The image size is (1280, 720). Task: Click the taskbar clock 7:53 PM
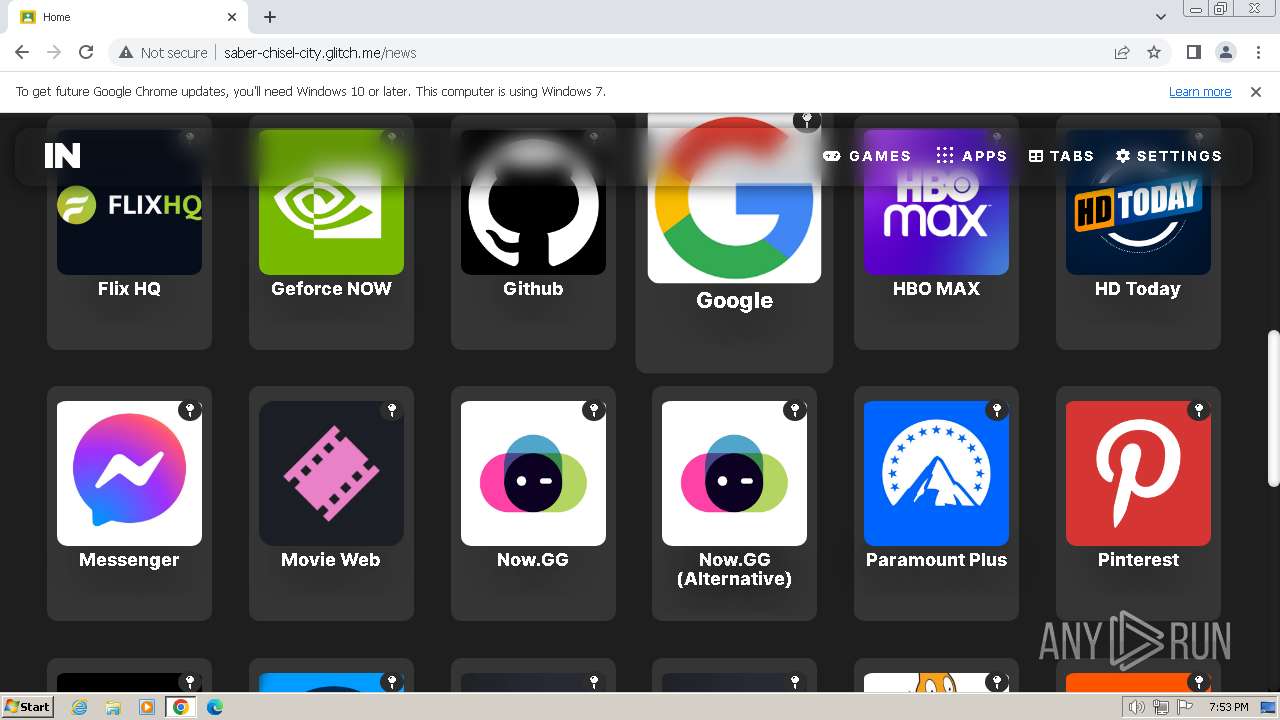pyautogui.click(x=1229, y=707)
